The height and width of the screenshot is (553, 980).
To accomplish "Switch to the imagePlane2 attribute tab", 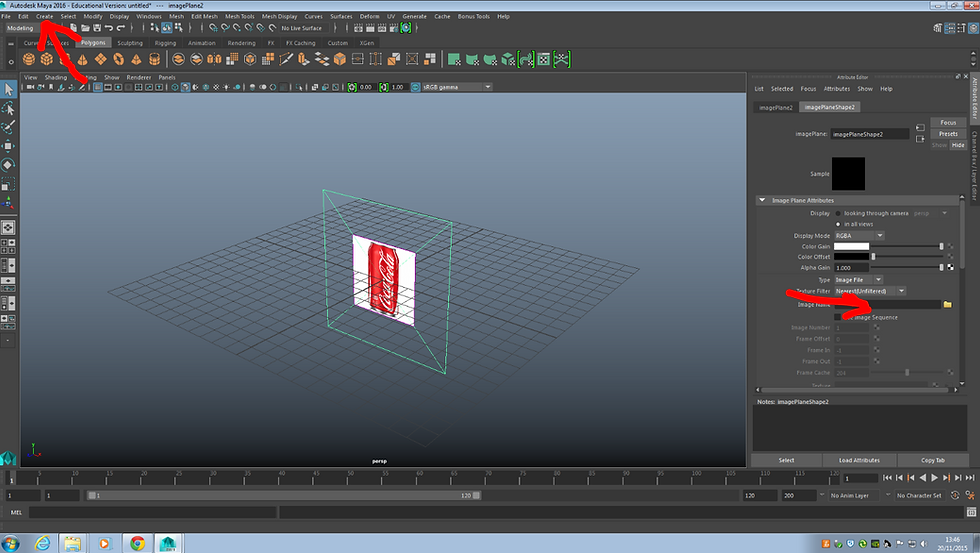I will (x=776, y=107).
